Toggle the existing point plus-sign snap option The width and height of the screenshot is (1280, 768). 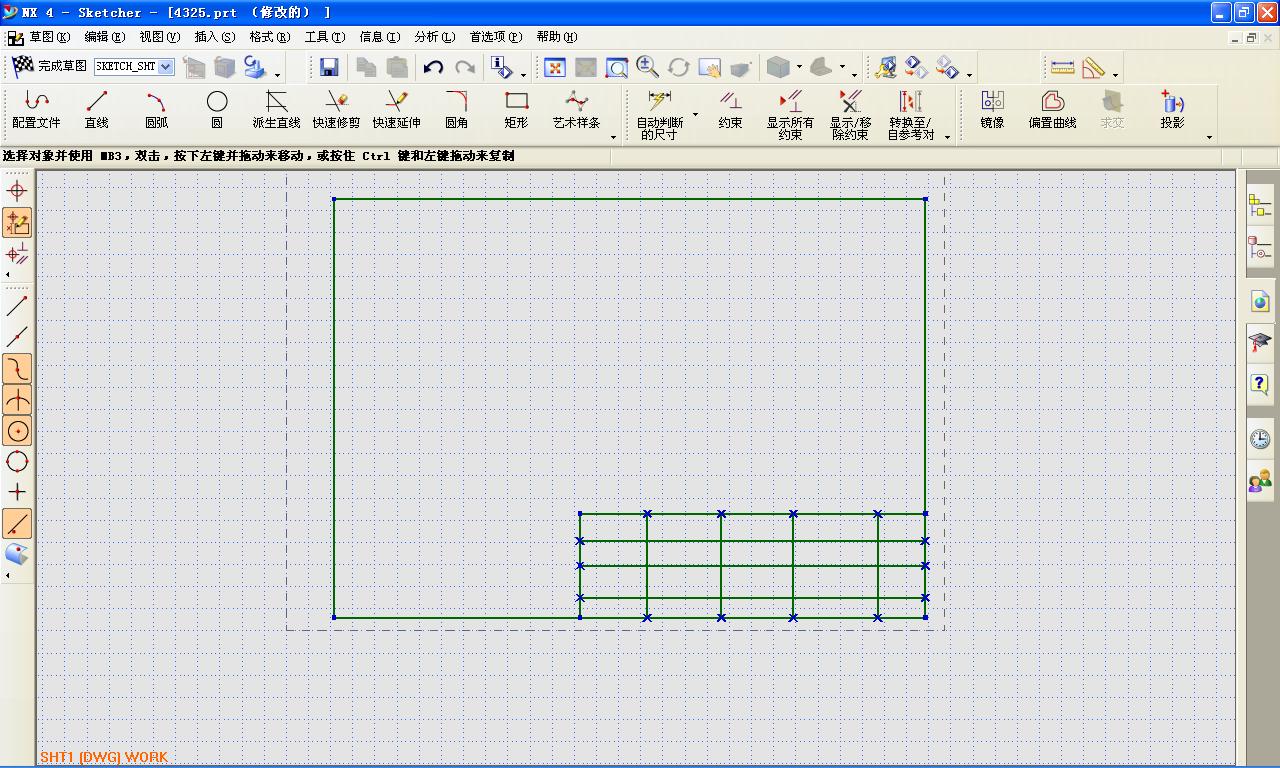coord(17,492)
